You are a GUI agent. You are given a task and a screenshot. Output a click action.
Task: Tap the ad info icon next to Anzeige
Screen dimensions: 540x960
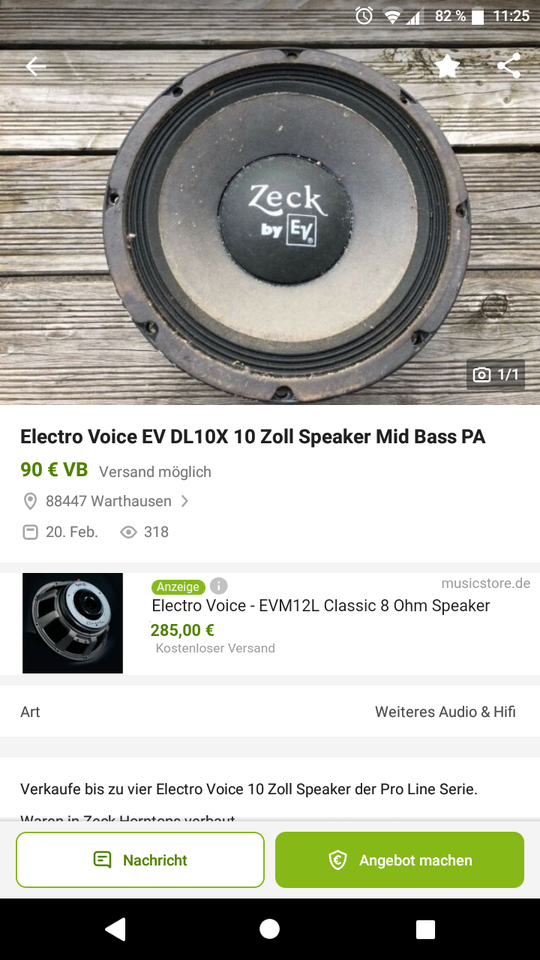coord(219,586)
